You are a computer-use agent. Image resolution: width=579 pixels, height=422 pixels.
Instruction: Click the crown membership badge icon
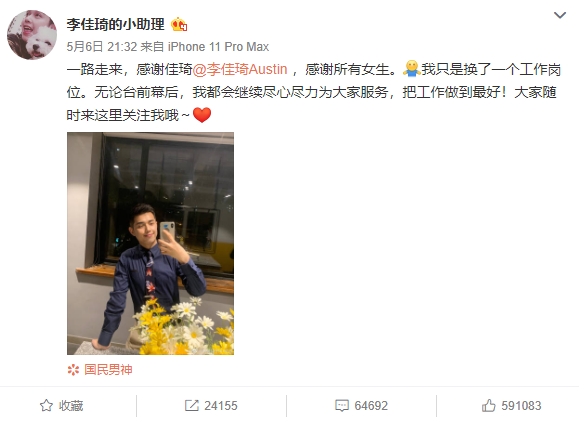pyautogui.click(x=179, y=24)
